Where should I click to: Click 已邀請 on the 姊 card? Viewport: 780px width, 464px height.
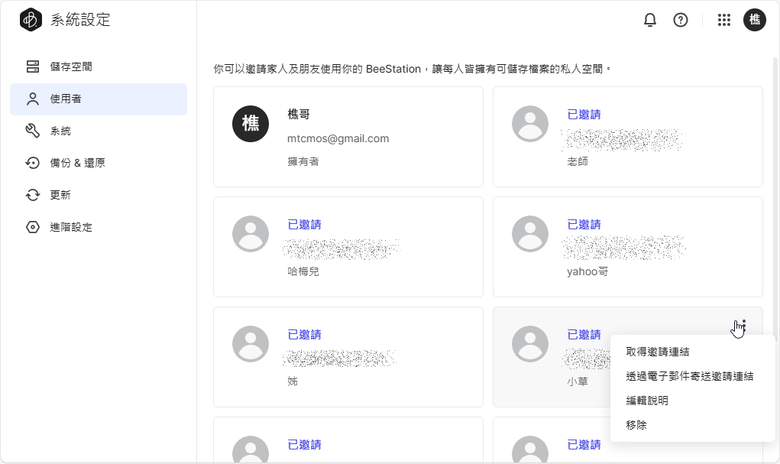[304, 335]
